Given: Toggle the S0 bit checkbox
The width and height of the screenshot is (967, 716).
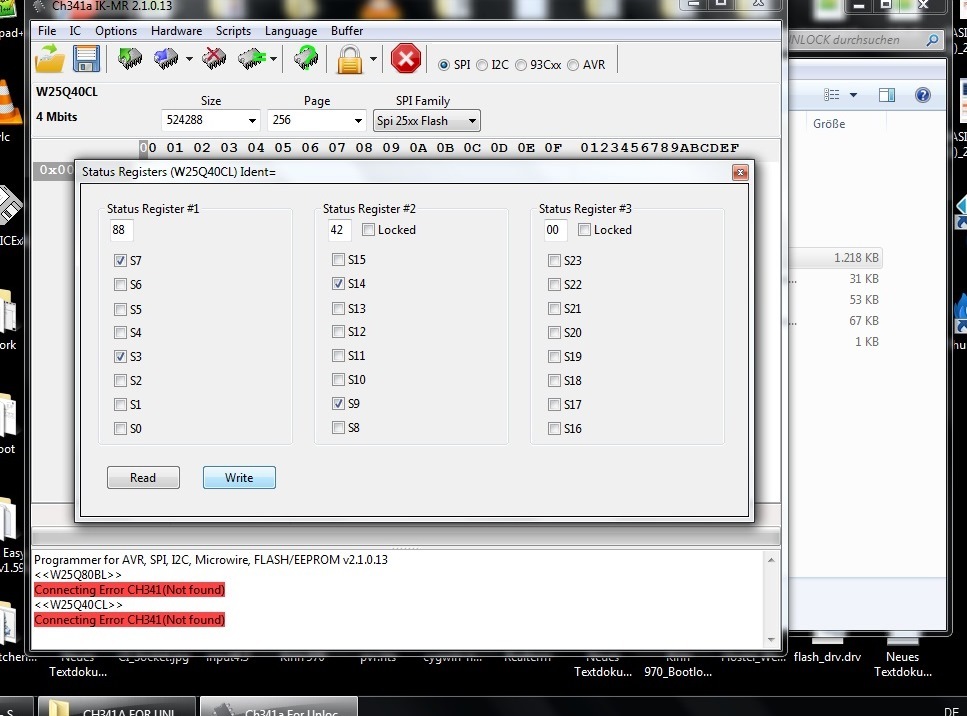Looking at the screenshot, I should (120, 428).
